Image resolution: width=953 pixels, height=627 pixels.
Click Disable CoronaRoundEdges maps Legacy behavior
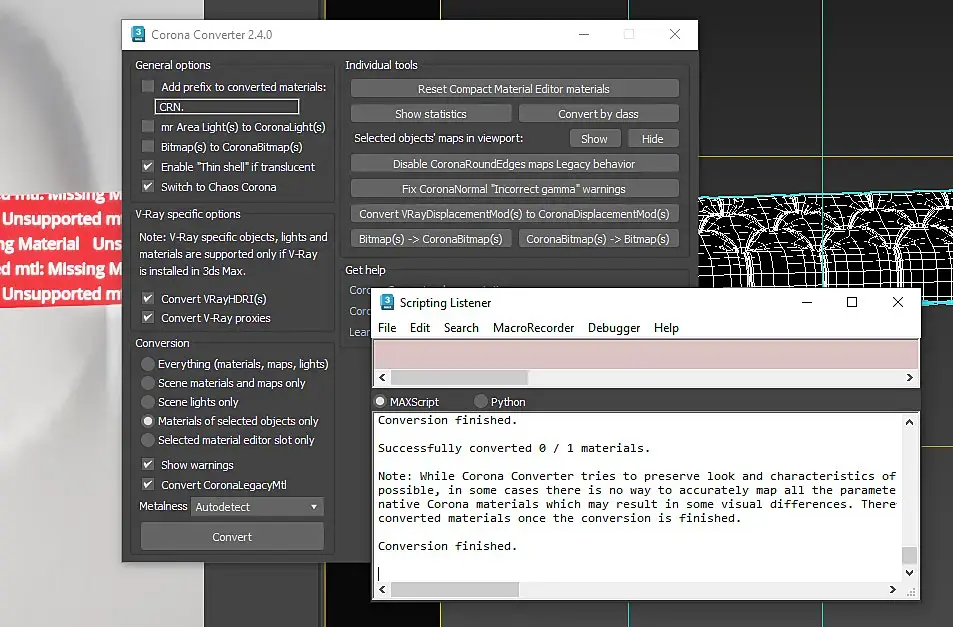coord(514,164)
